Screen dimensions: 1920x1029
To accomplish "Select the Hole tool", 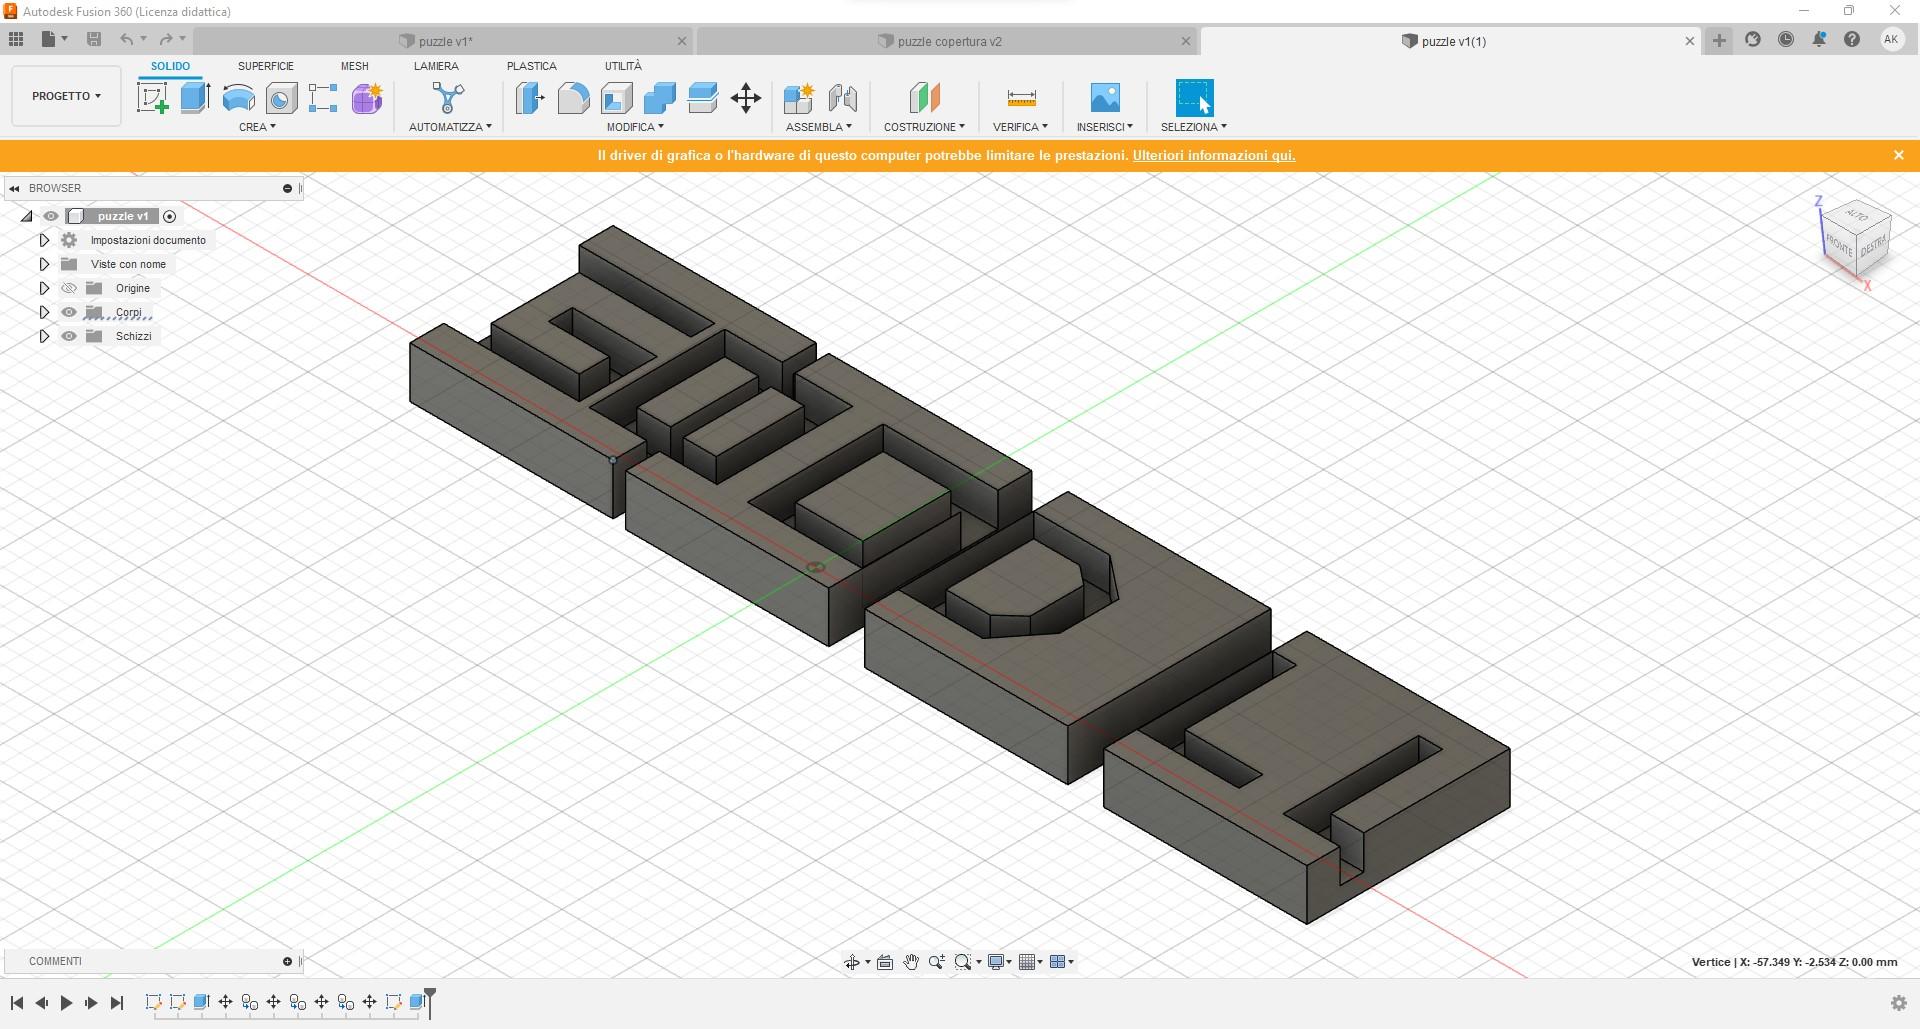I will (281, 98).
